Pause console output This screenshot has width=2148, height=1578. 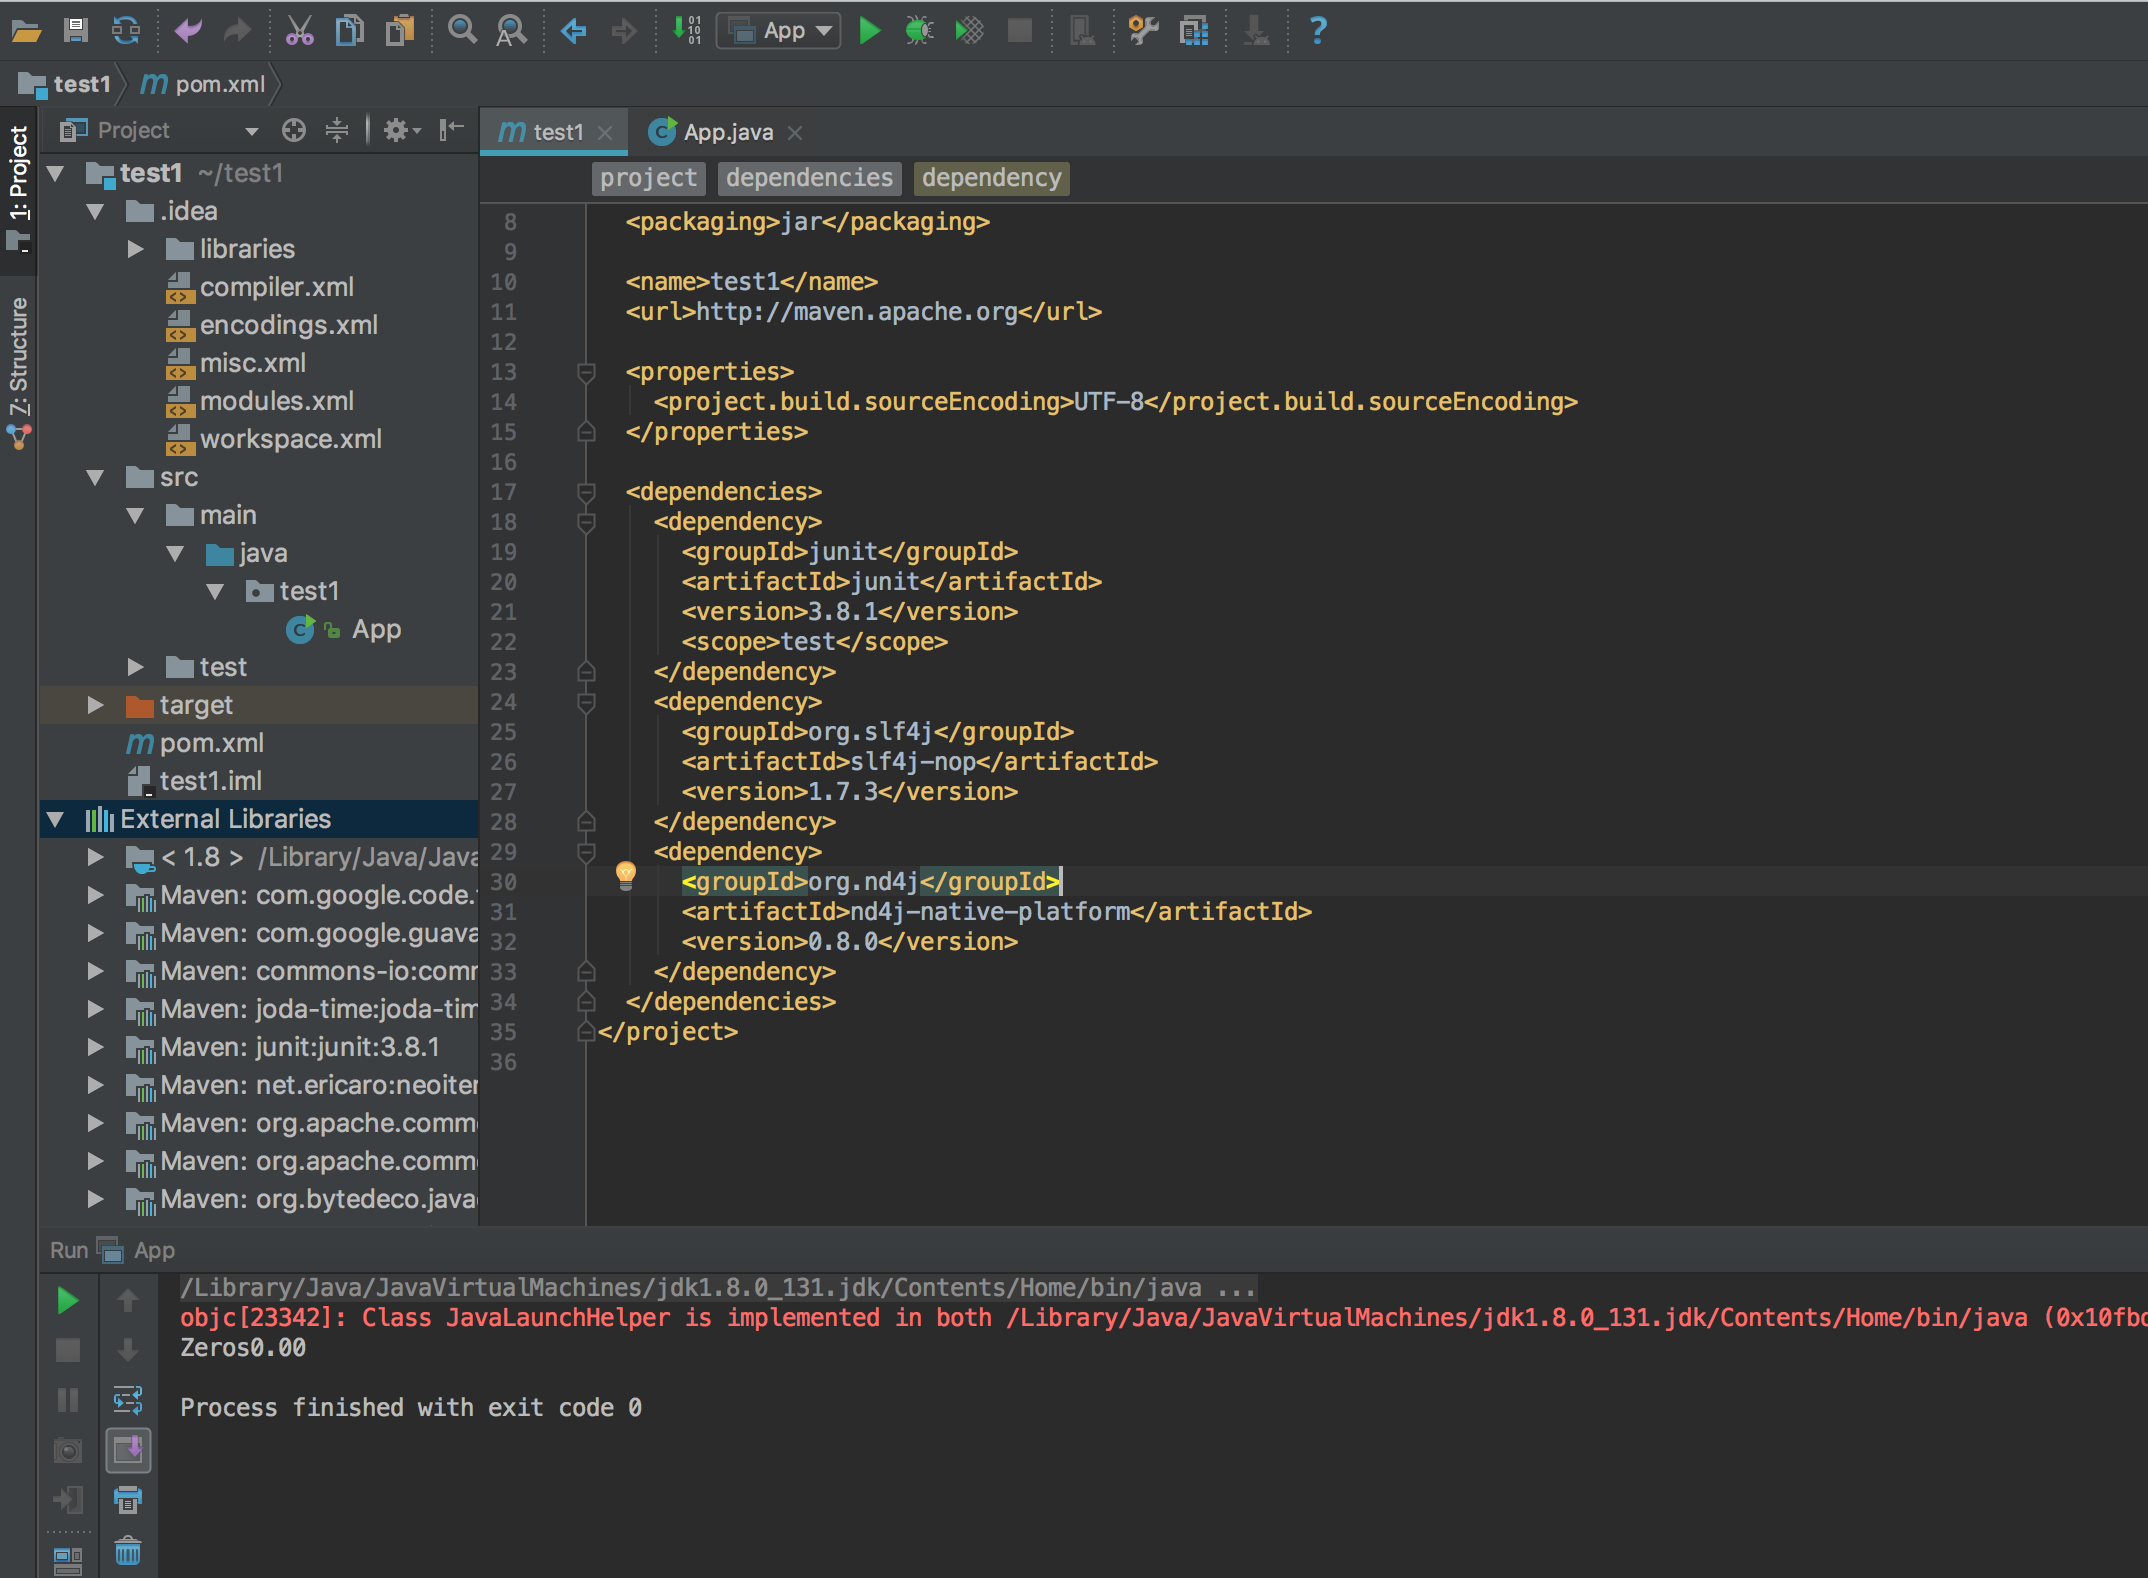tap(67, 1400)
